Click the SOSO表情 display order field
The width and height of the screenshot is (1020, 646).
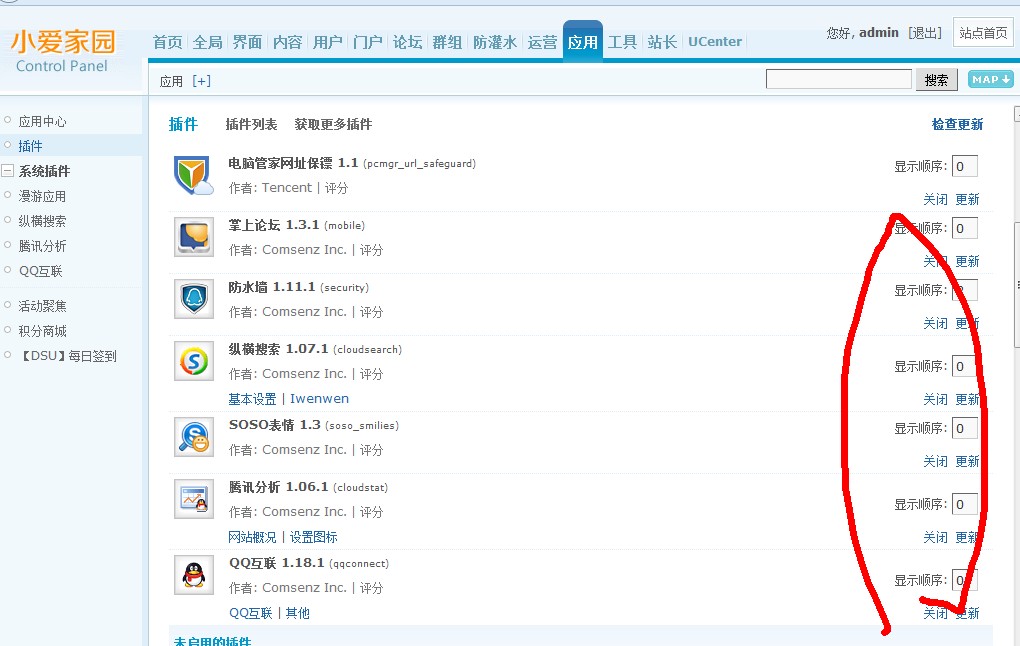[x=964, y=428]
